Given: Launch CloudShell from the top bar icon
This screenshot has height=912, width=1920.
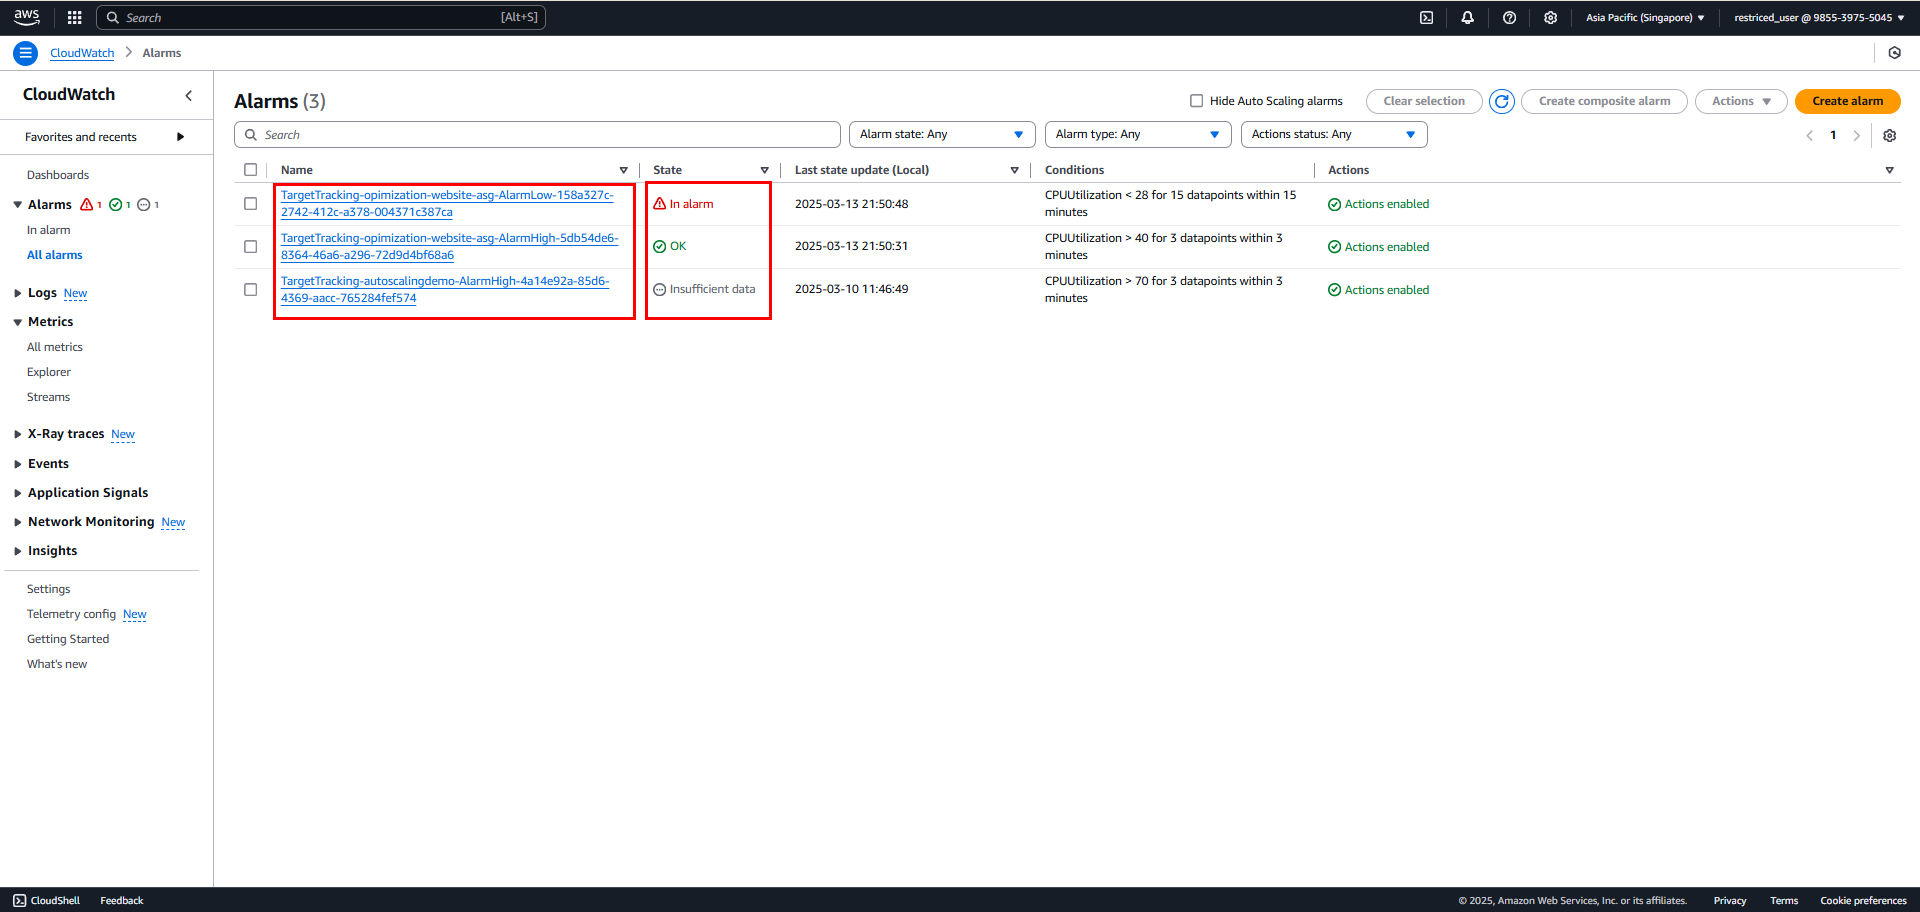Looking at the screenshot, I should pos(1426,17).
